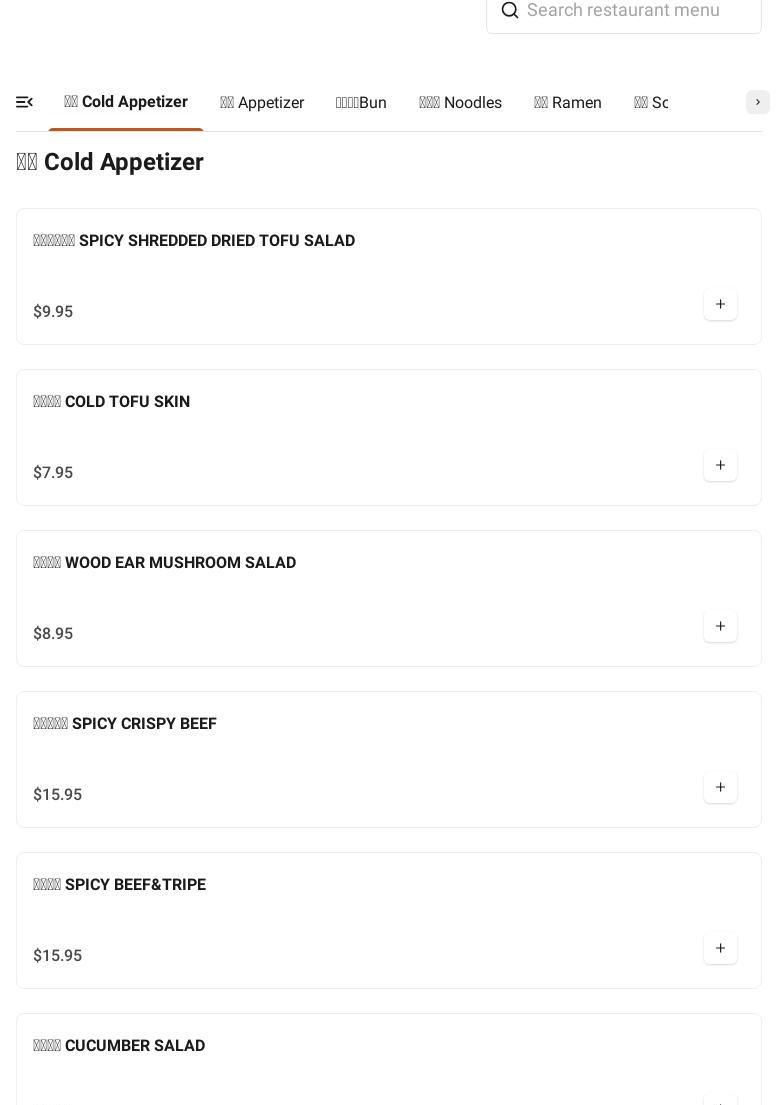Add Spicy Beef&Tripe to order
This screenshot has height=1105, width=778.
pyautogui.click(x=720, y=948)
